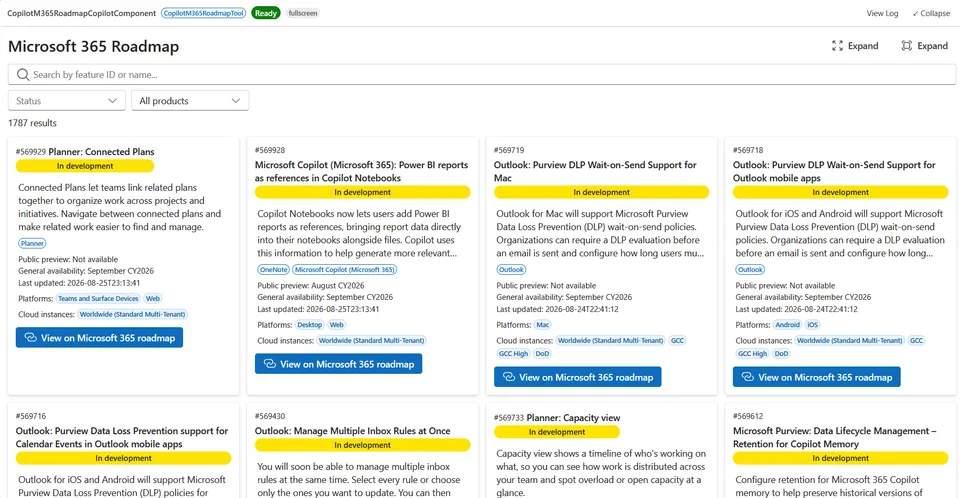
Task: Collapse the component panel
Action: tap(931, 13)
